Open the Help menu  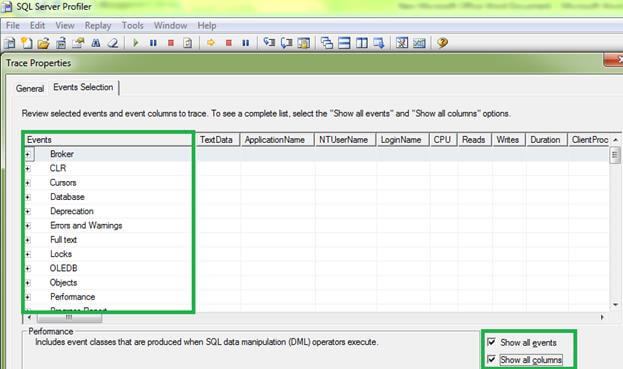pos(207,25)
